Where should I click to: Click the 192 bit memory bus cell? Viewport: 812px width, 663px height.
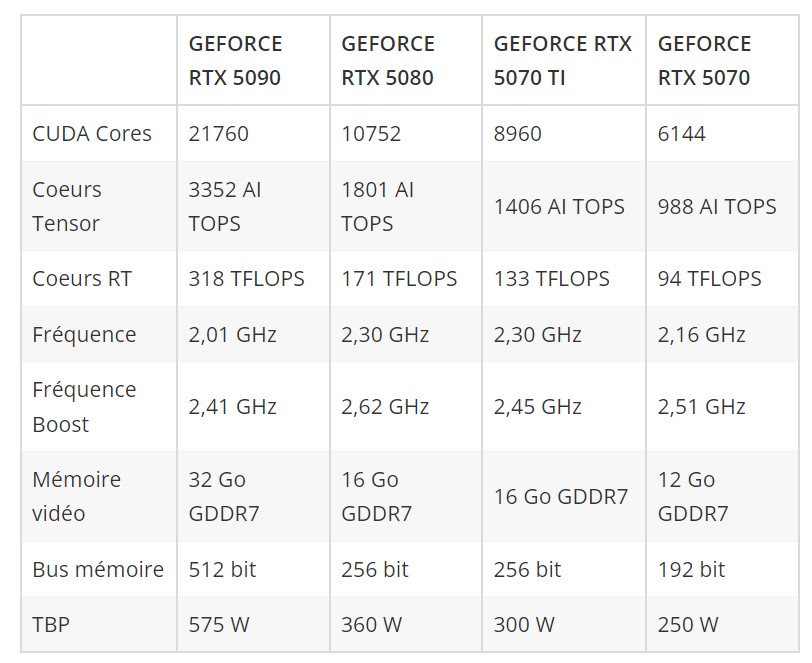point(691,569)
